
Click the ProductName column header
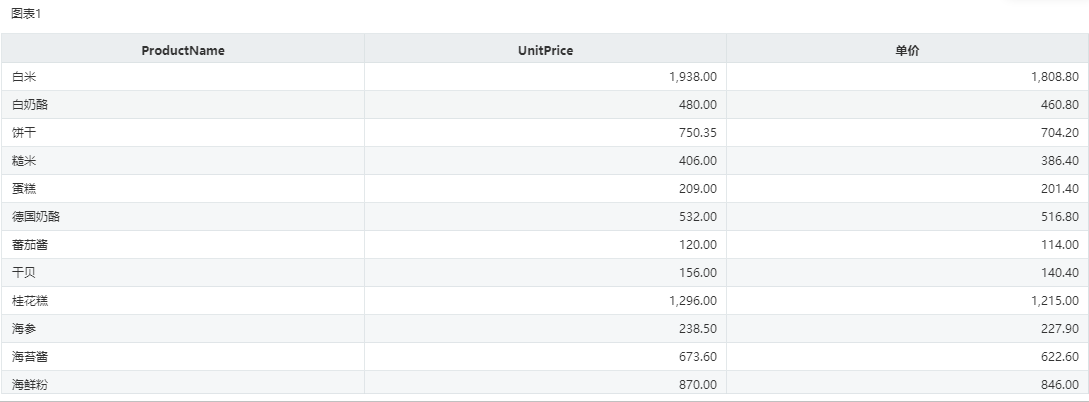183,50
